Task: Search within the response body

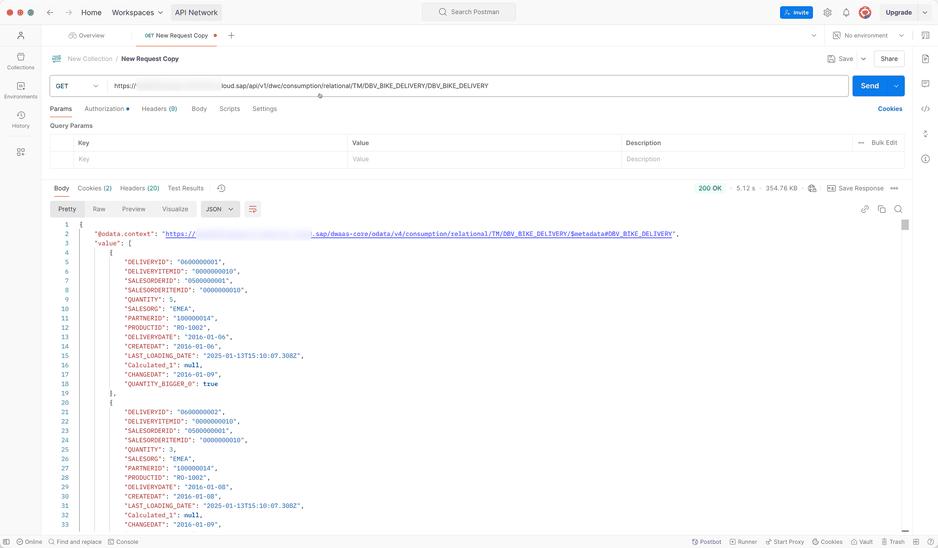Action: pyautogui.click(x=898, y=209)
